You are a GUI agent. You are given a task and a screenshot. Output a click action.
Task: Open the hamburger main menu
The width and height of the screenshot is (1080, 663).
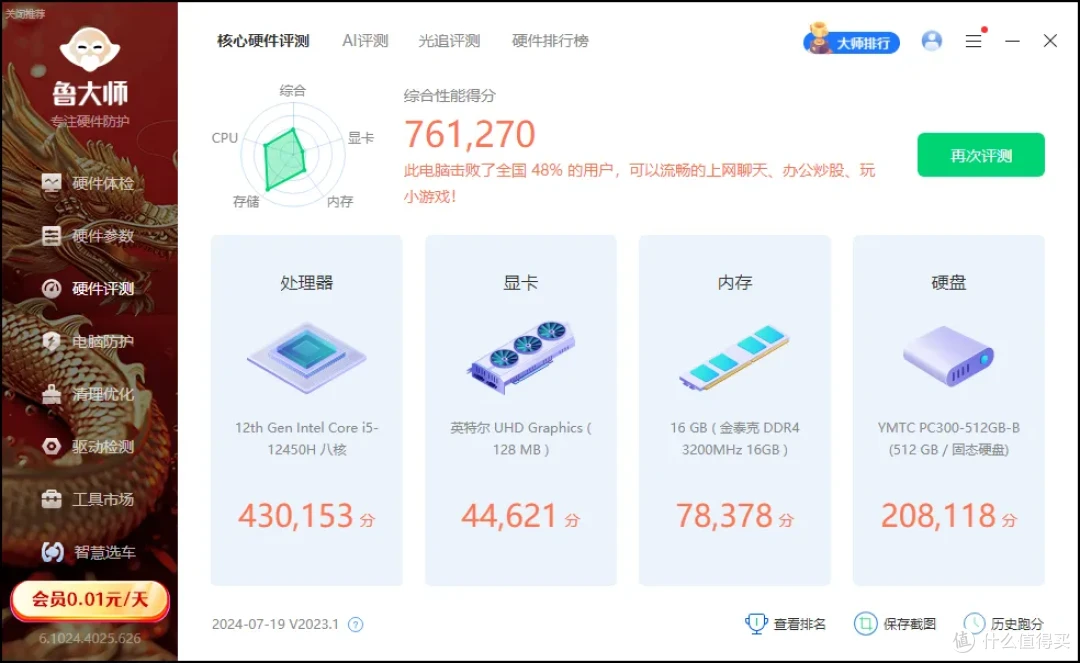point(973,41)
